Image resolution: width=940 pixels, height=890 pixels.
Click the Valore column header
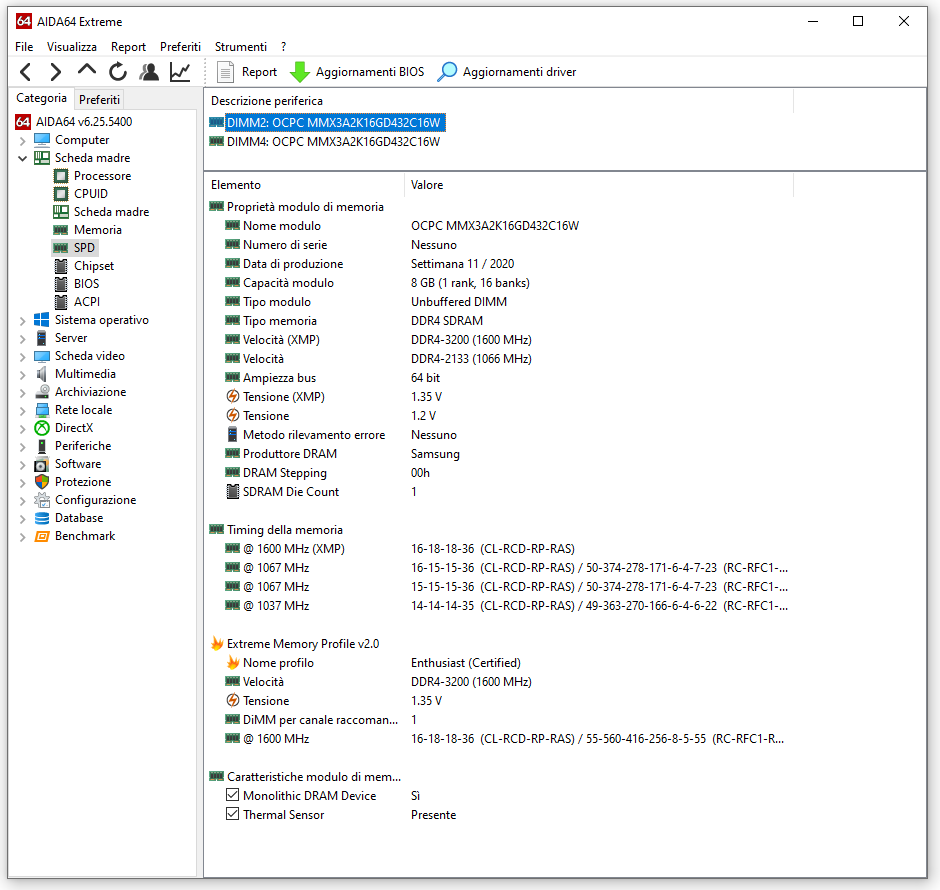click(x=599, y=185)
